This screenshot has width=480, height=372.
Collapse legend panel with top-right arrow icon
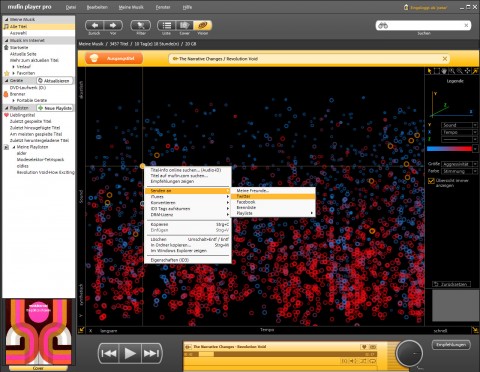pyautogui.click(x=475, y=71)
